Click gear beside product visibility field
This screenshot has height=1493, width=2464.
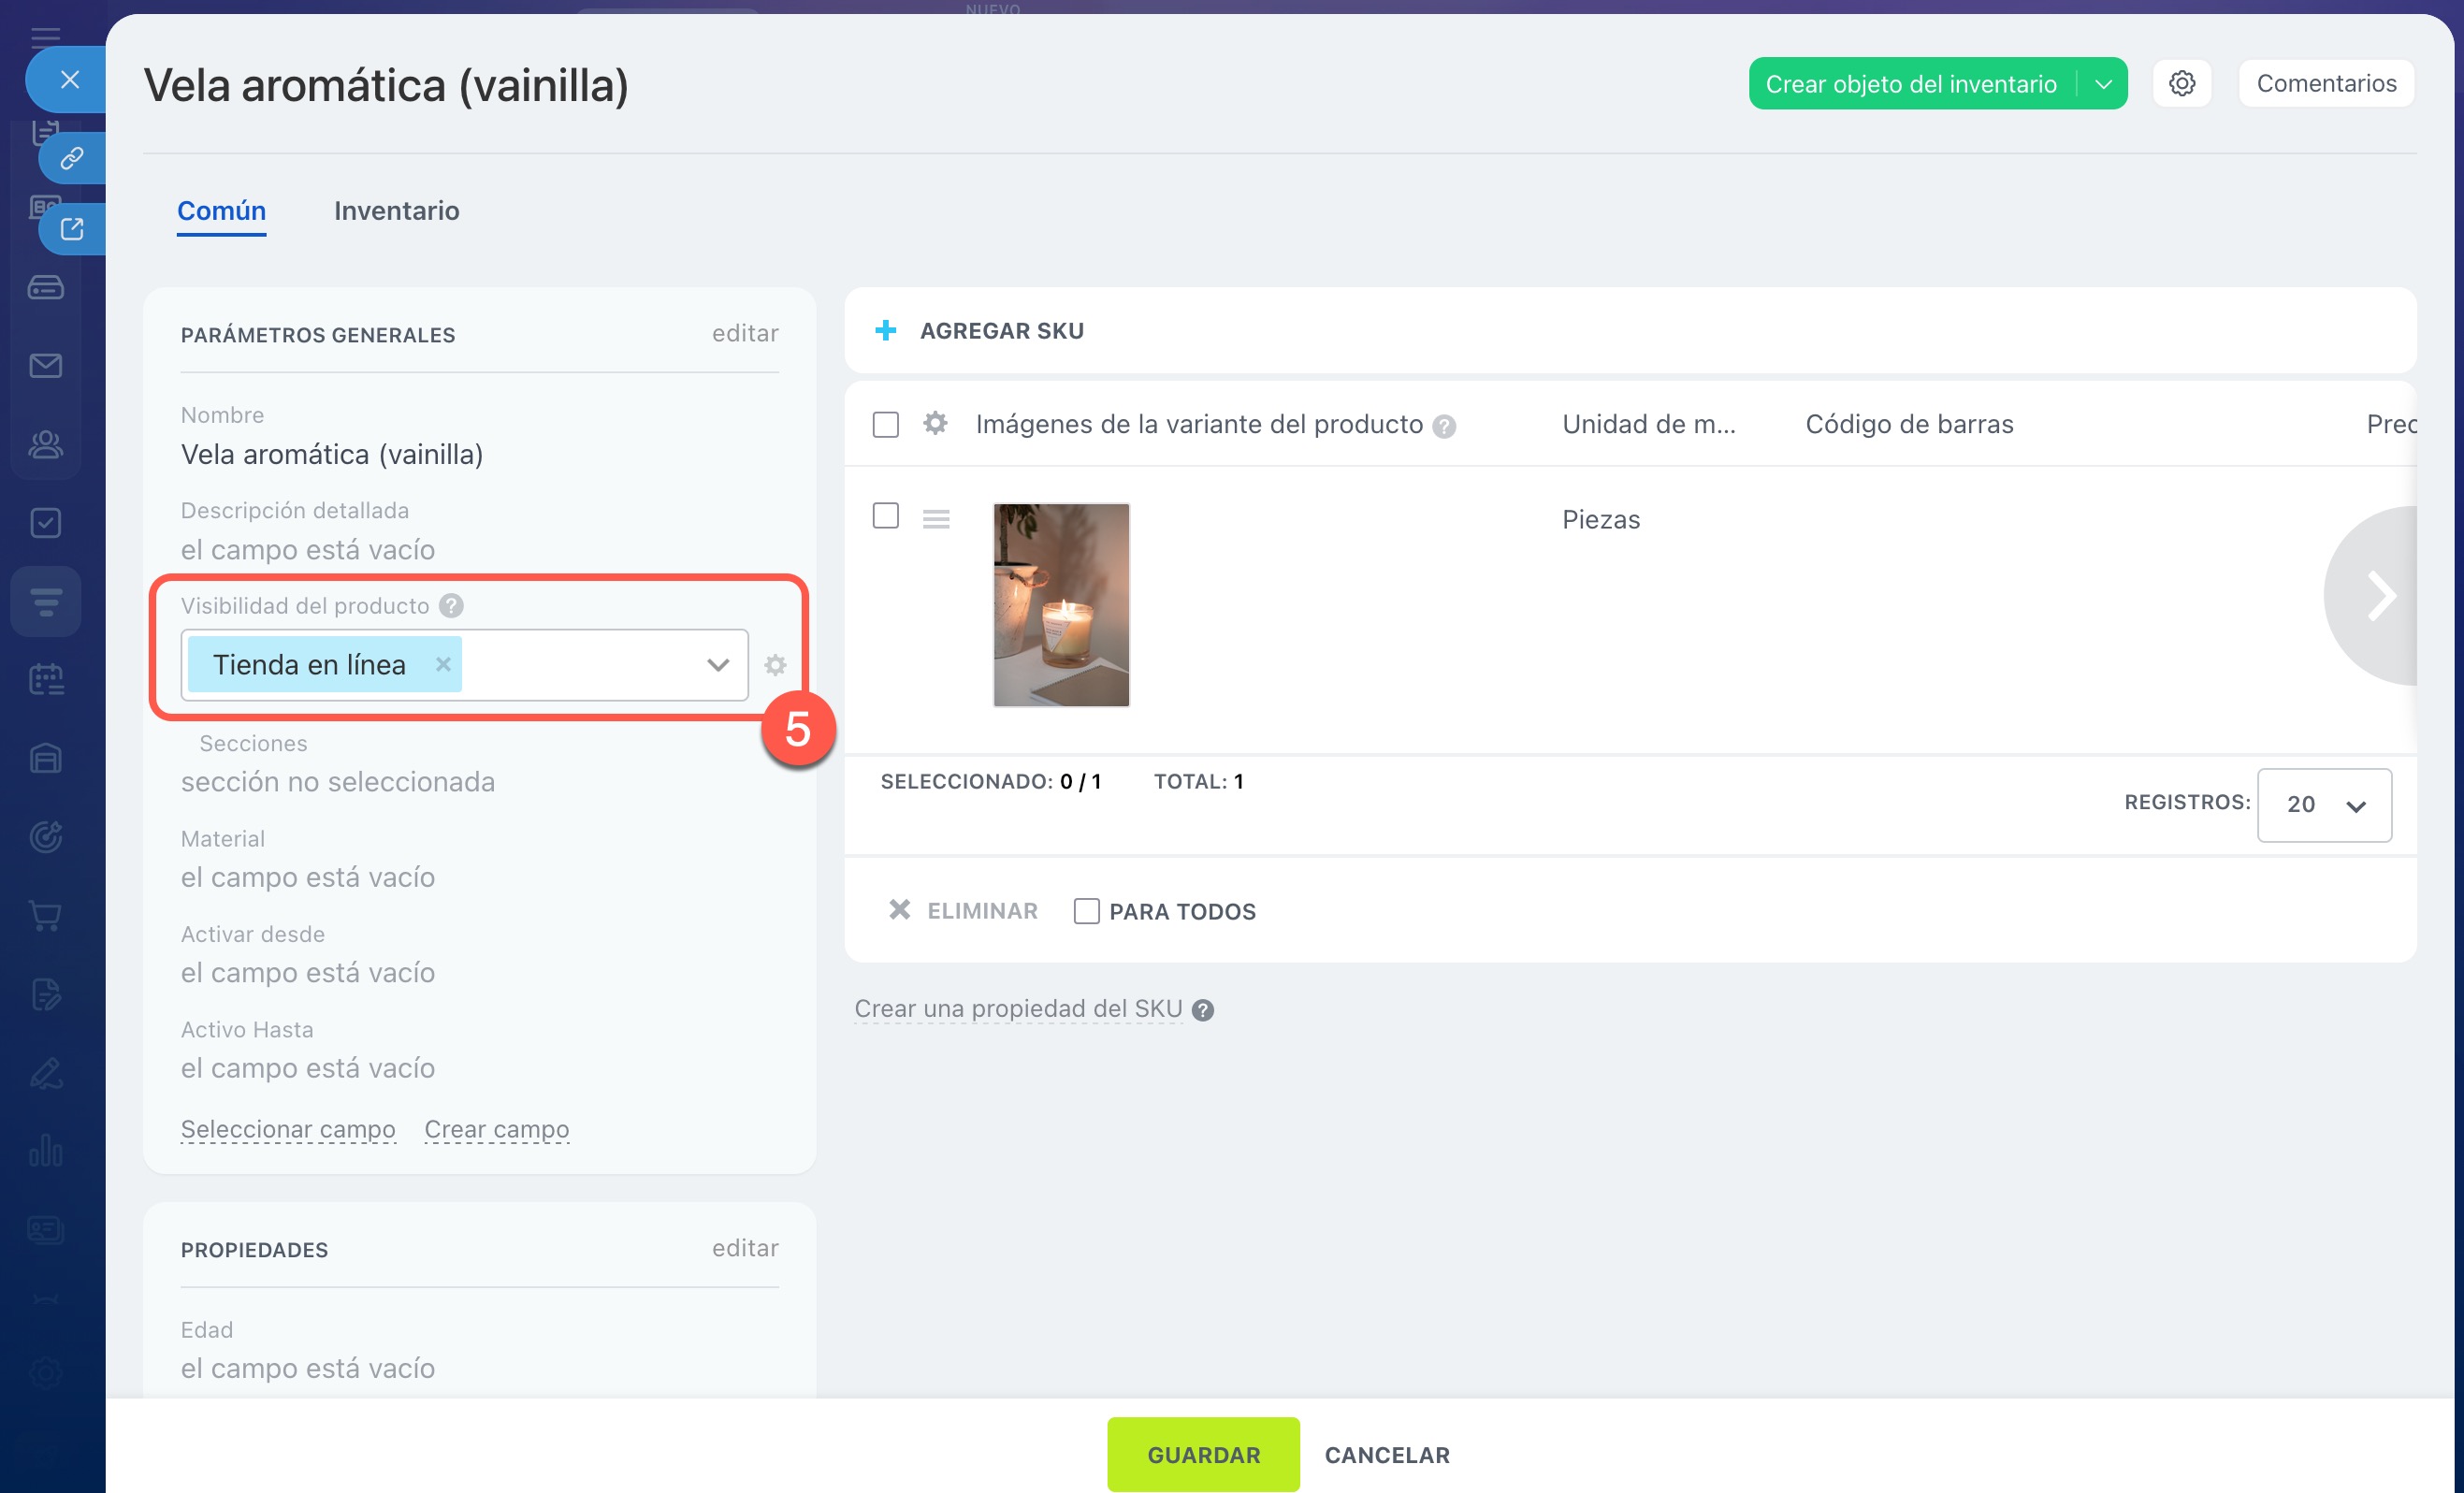coord(775,665)
